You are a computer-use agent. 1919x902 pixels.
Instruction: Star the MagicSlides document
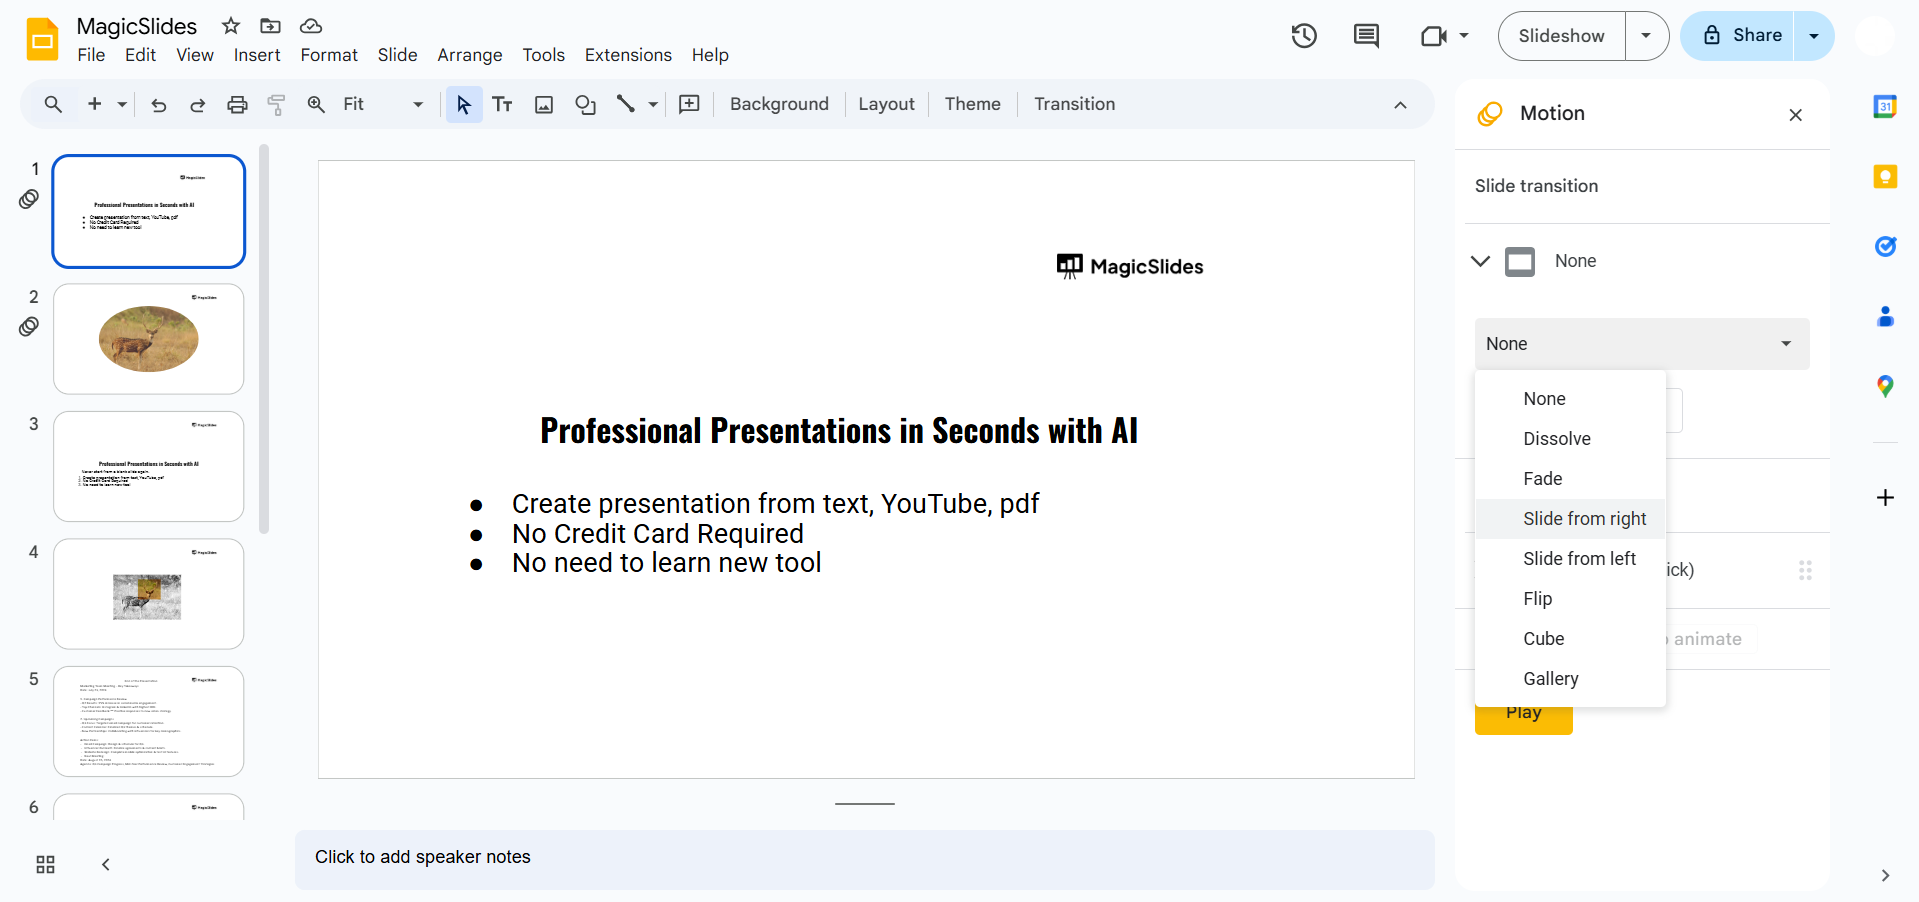[231, 26]
